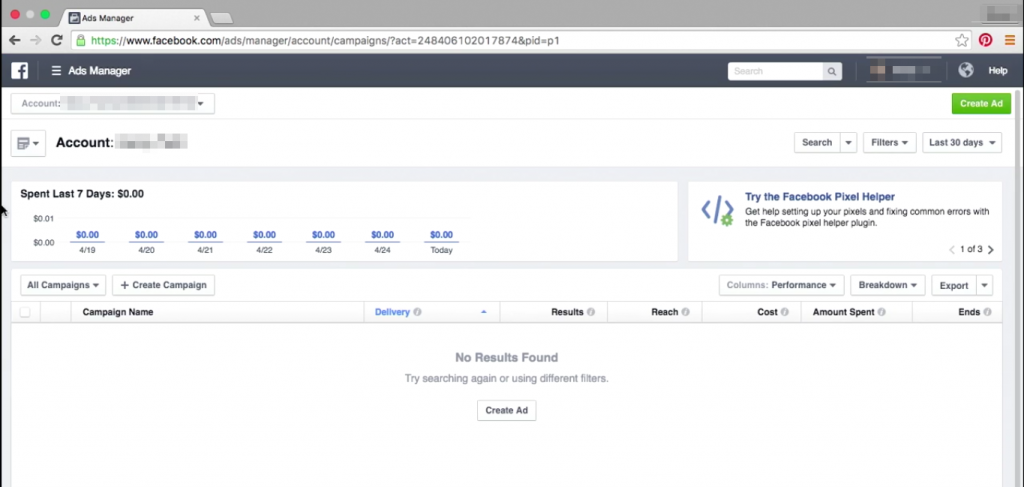Click the search magnifier button
1024x487 pixels.
tap(832, 71)
